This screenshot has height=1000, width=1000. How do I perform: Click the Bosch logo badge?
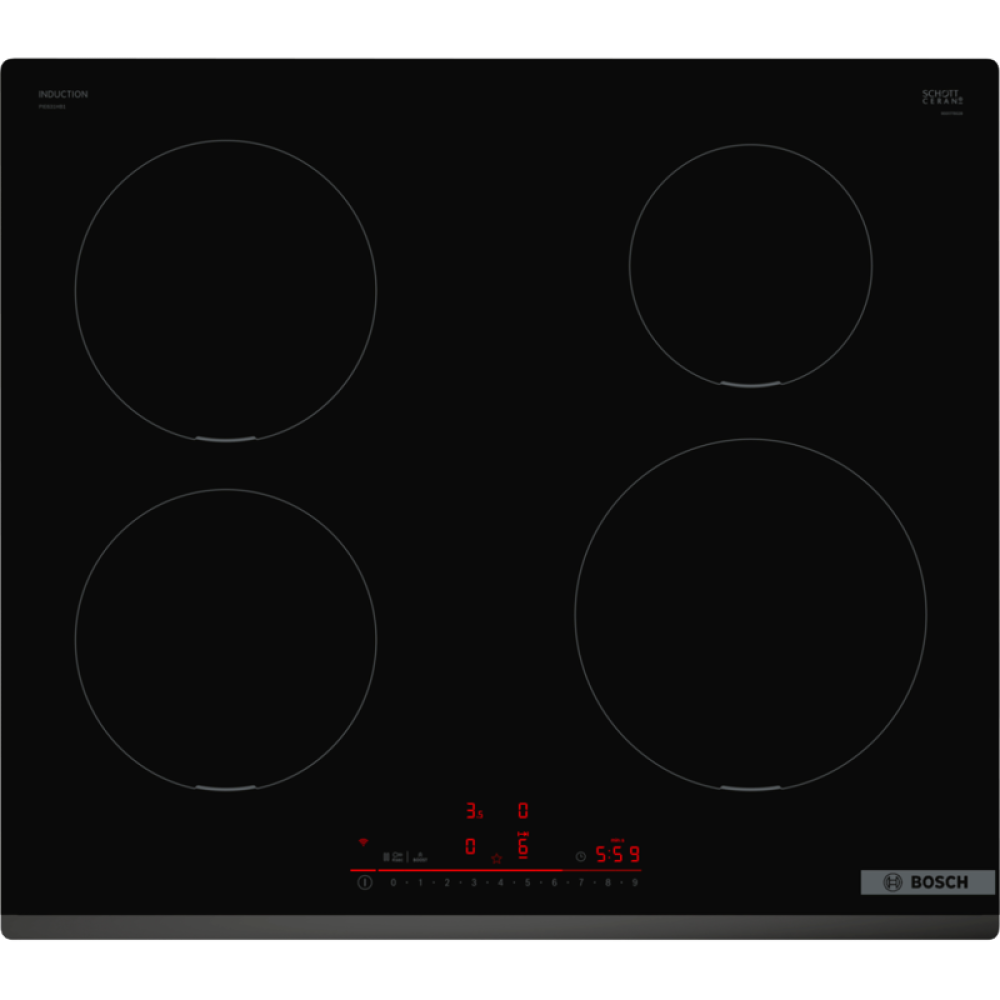[x=927, y=882]
